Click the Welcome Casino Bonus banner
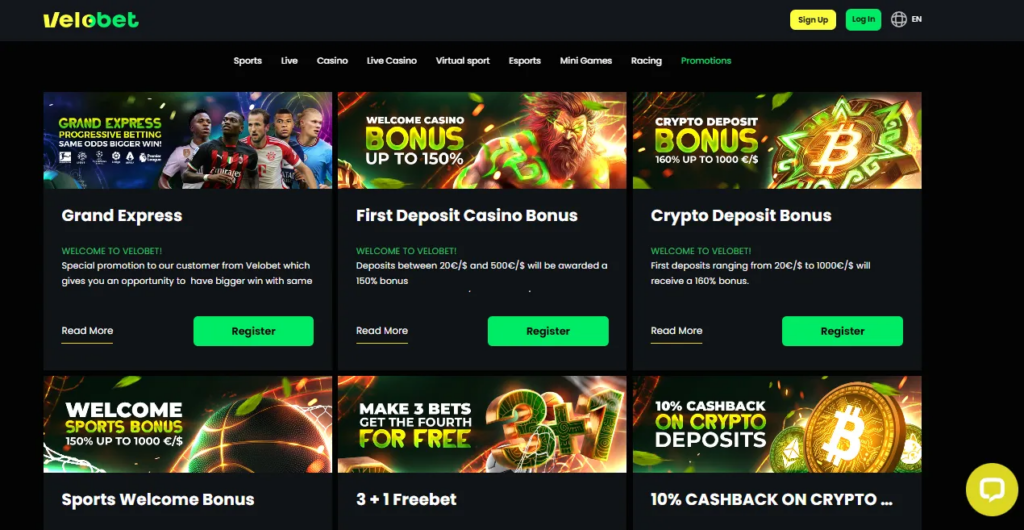The height and width of the screenshot is (530, 1024). click(482, 140)
